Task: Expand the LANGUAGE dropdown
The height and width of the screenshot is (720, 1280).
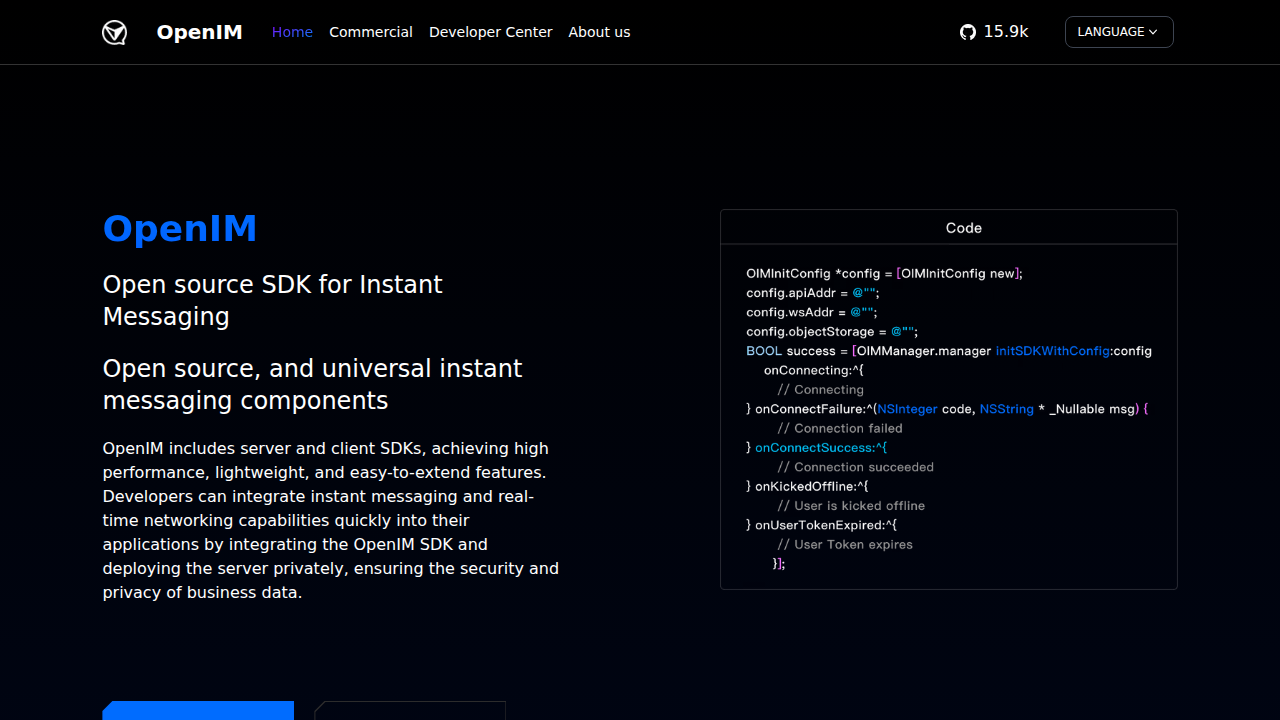Action: 1118,32
